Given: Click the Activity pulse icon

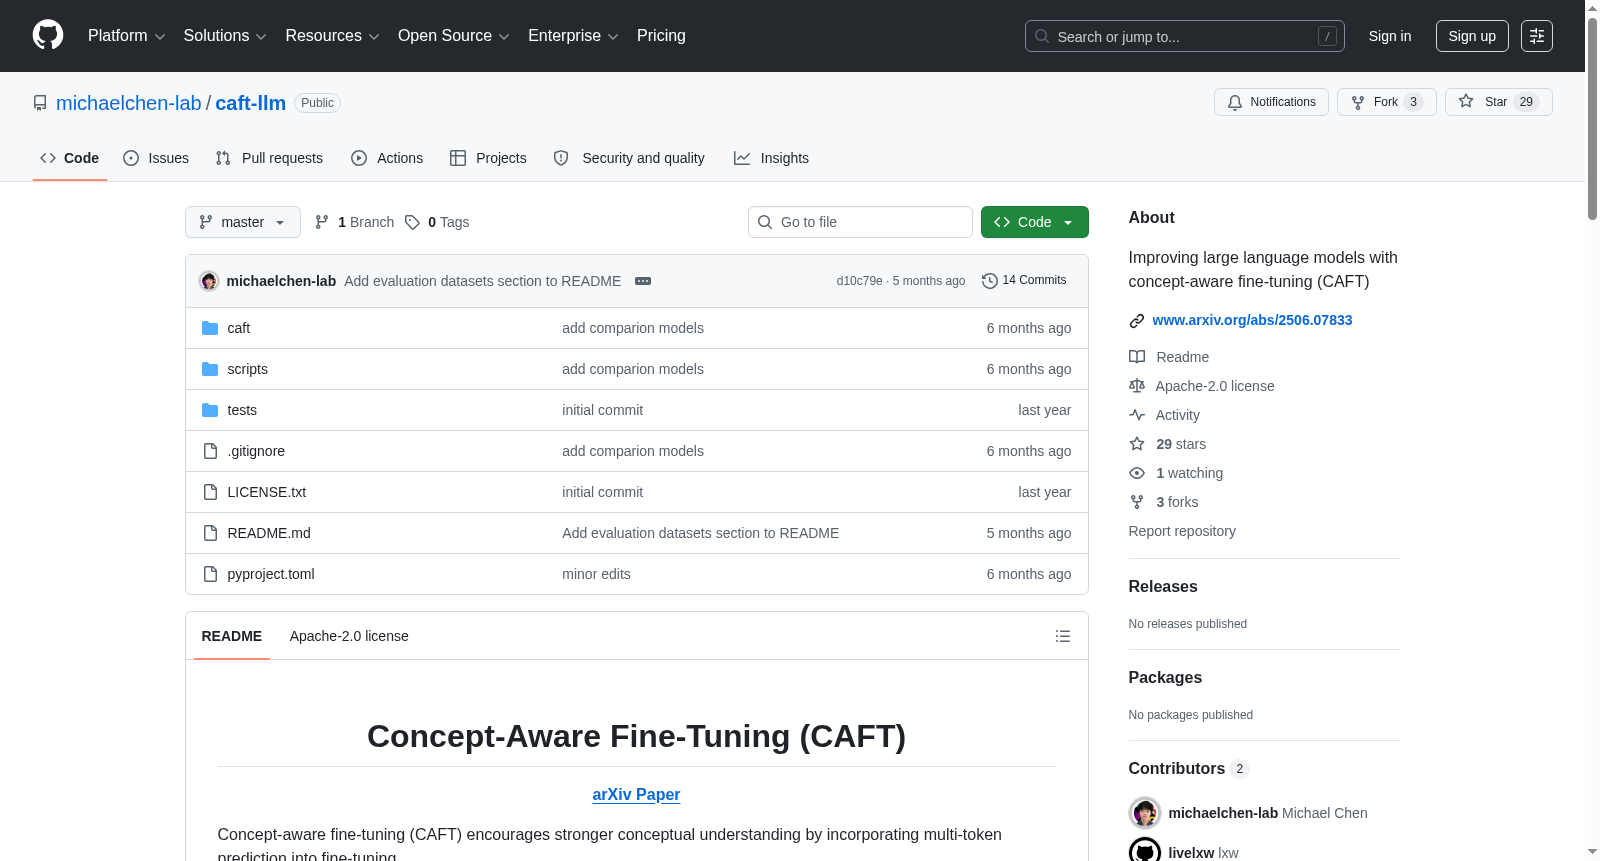Looking at the screenshot, I should pyautogui.click(x=1137, y=415).
